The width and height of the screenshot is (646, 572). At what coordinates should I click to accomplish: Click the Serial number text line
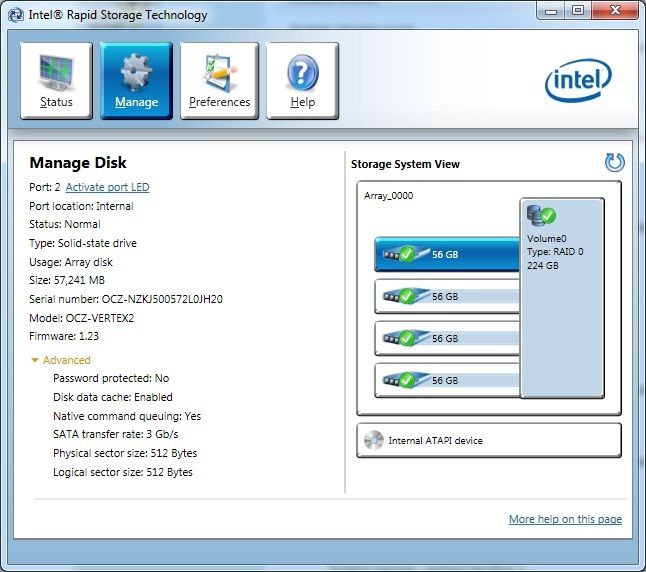126,299
